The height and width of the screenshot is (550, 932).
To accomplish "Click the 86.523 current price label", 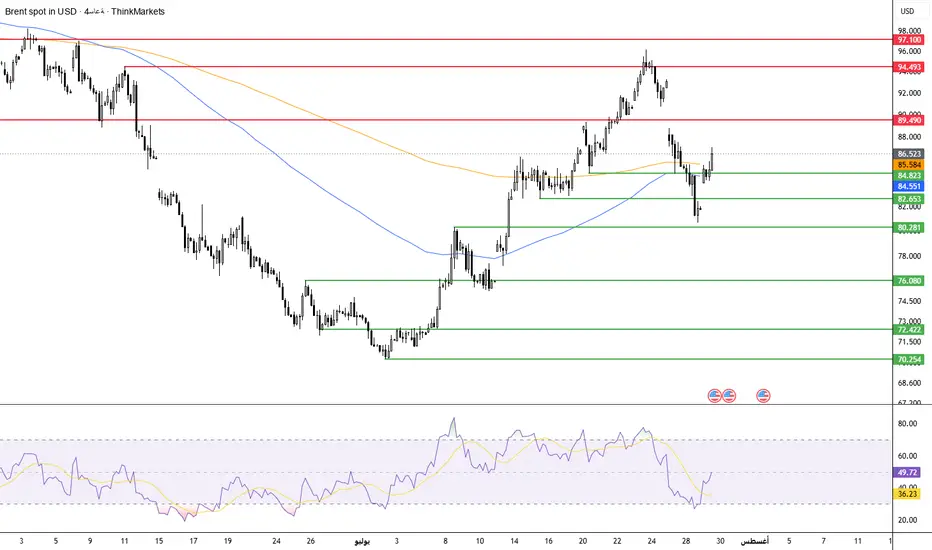I will click(x=909, y=154).
